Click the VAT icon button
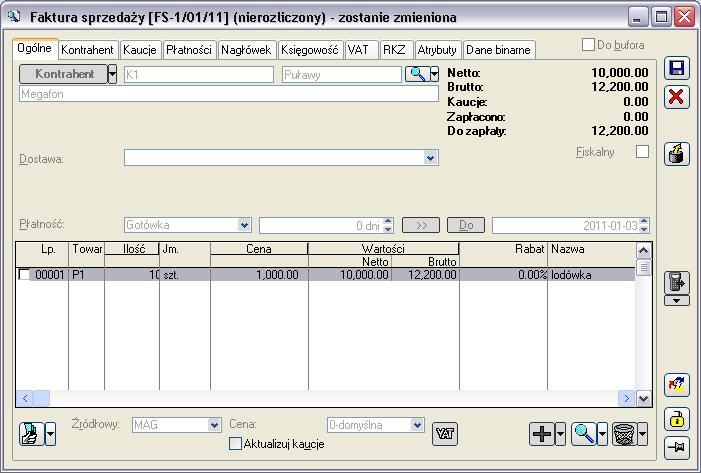Viewport: 701px width, 473px height. coord(445,434)
